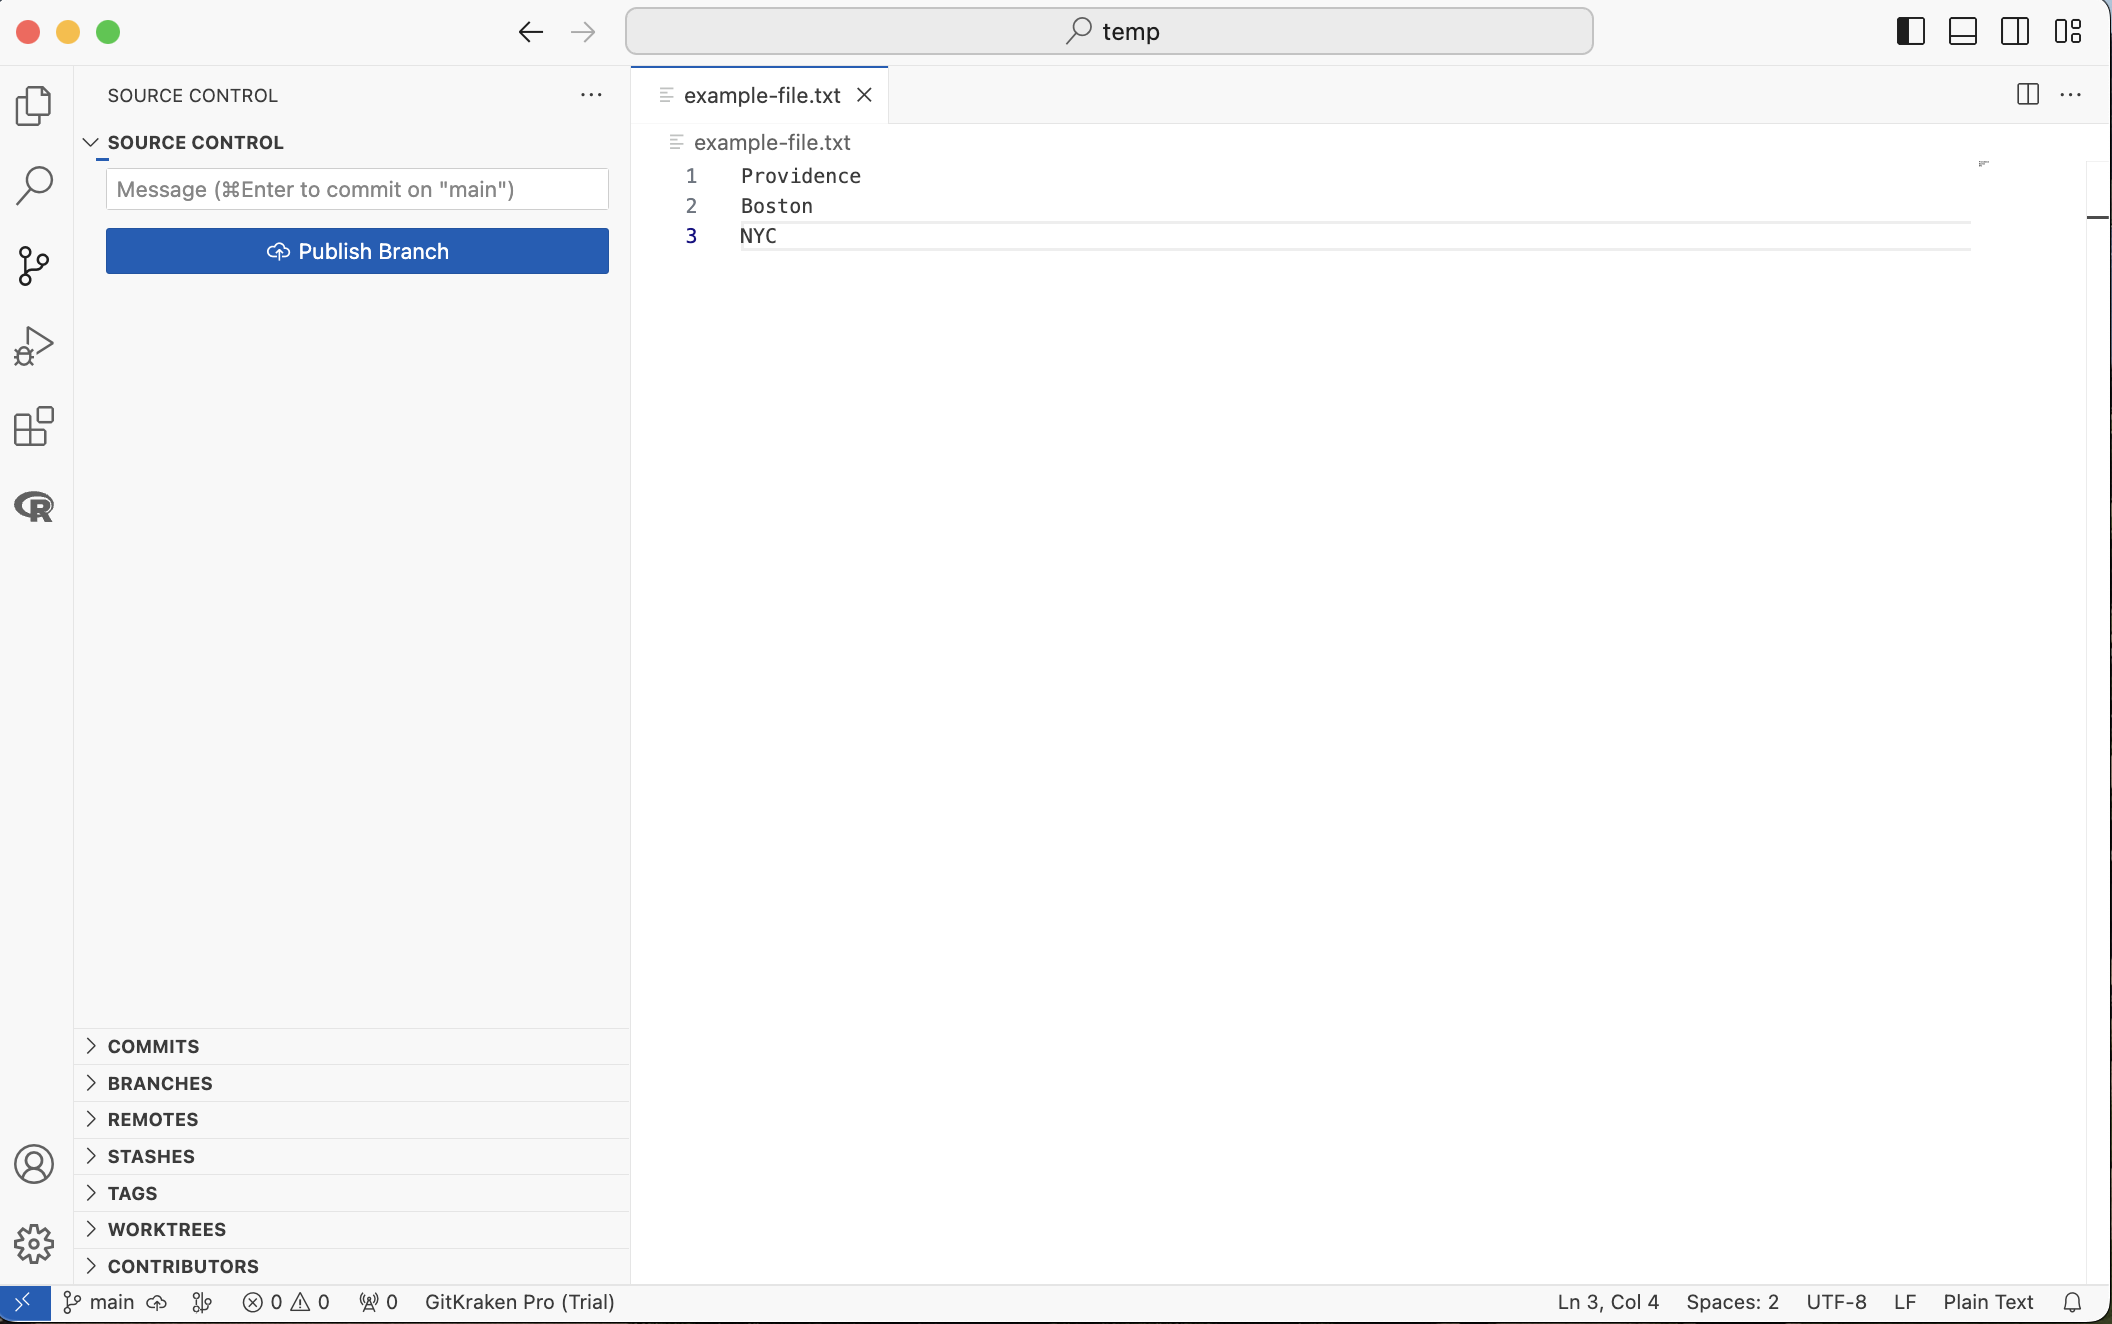Toggle the primary side bar visibility
The height and width of the screenshot is (1324, 2112).
point(1910,32)
